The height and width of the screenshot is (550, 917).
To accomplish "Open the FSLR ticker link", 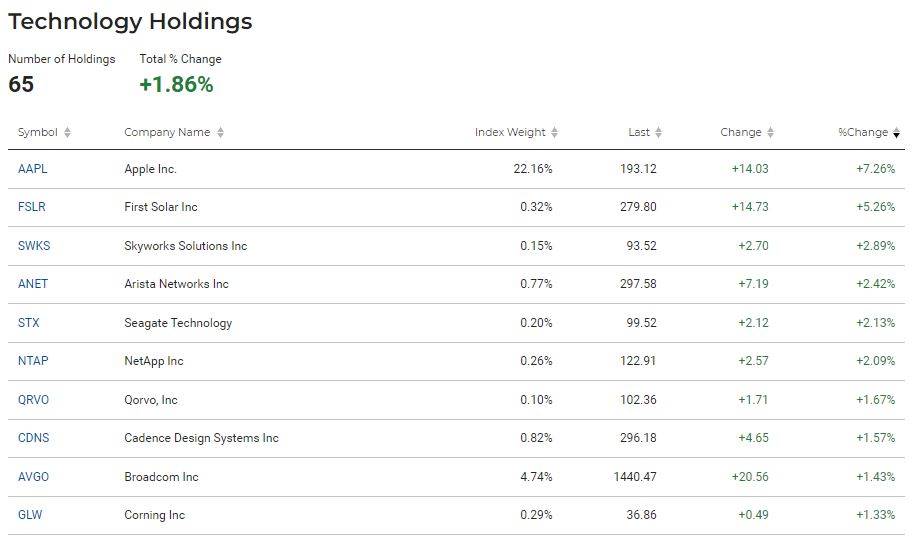I will (32, 207).
